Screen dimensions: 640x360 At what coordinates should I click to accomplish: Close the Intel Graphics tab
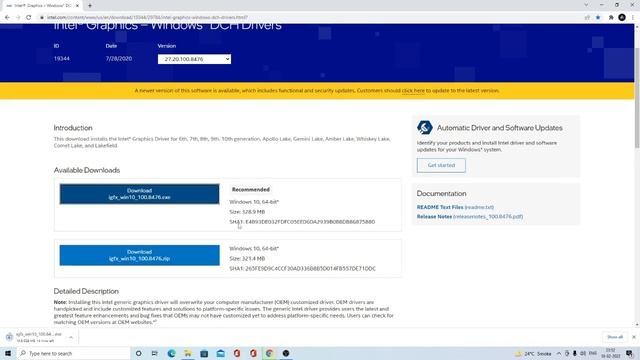(x=77, y=6)
